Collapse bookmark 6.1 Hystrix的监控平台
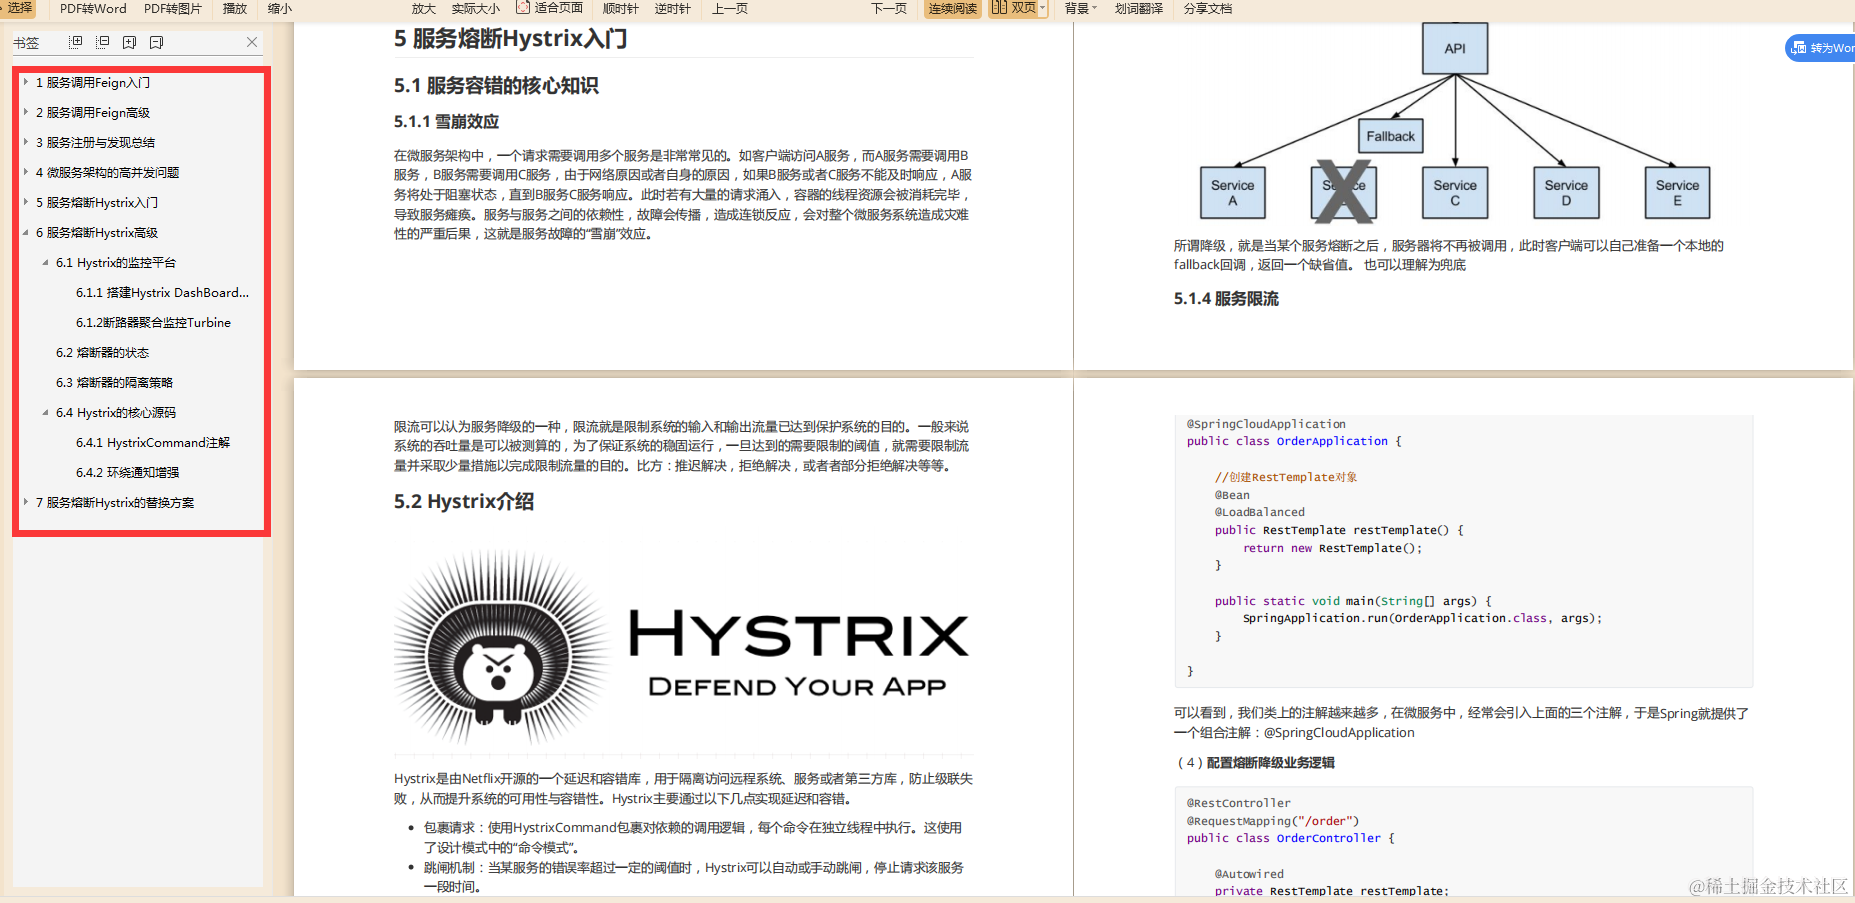The height and width of the screenshot is (903, 1855). (x=45, y=262)
